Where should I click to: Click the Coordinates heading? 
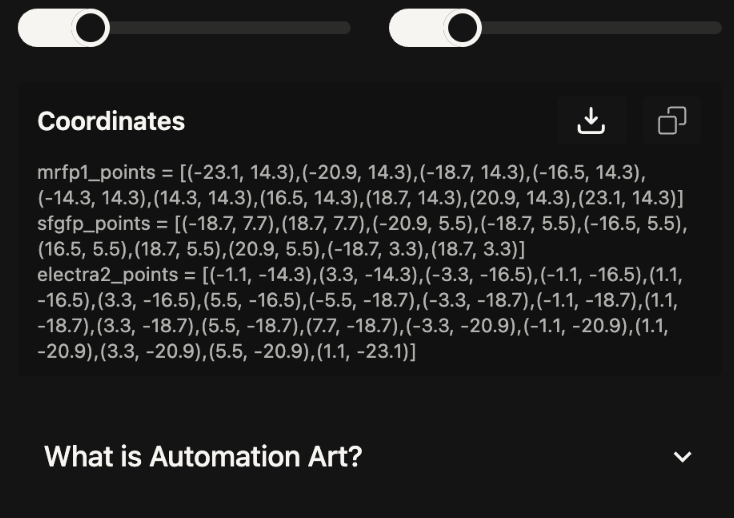tap(111, 121)
